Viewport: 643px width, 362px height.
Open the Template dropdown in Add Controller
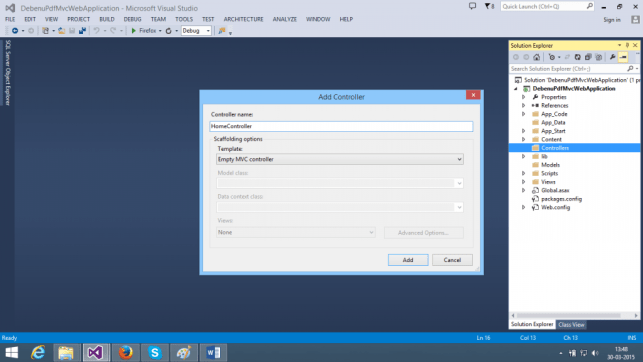pos(340,159)
